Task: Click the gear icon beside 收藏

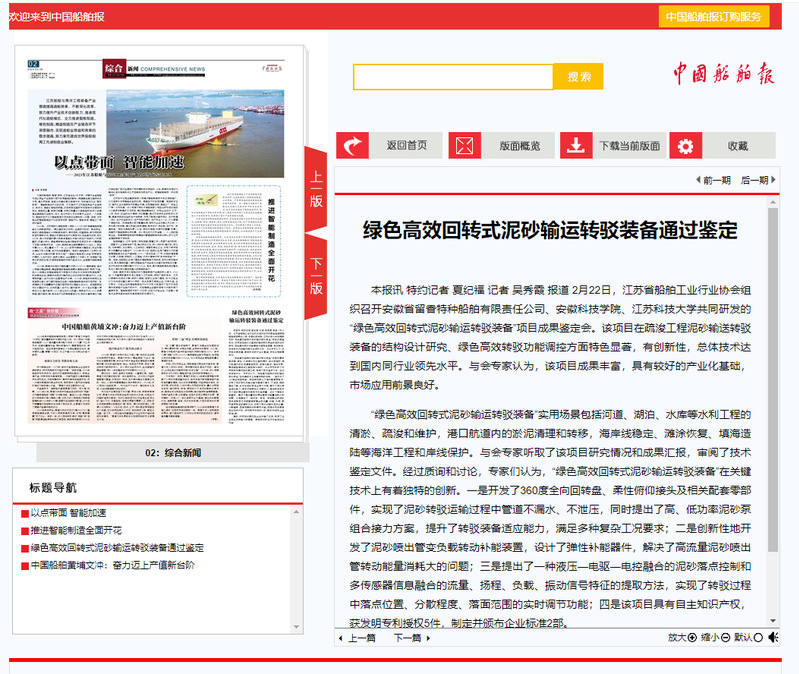Action: [685, 146]
